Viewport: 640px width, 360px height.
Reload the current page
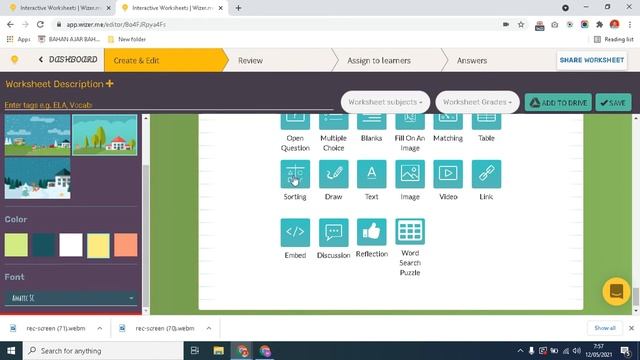coord(40,24)
